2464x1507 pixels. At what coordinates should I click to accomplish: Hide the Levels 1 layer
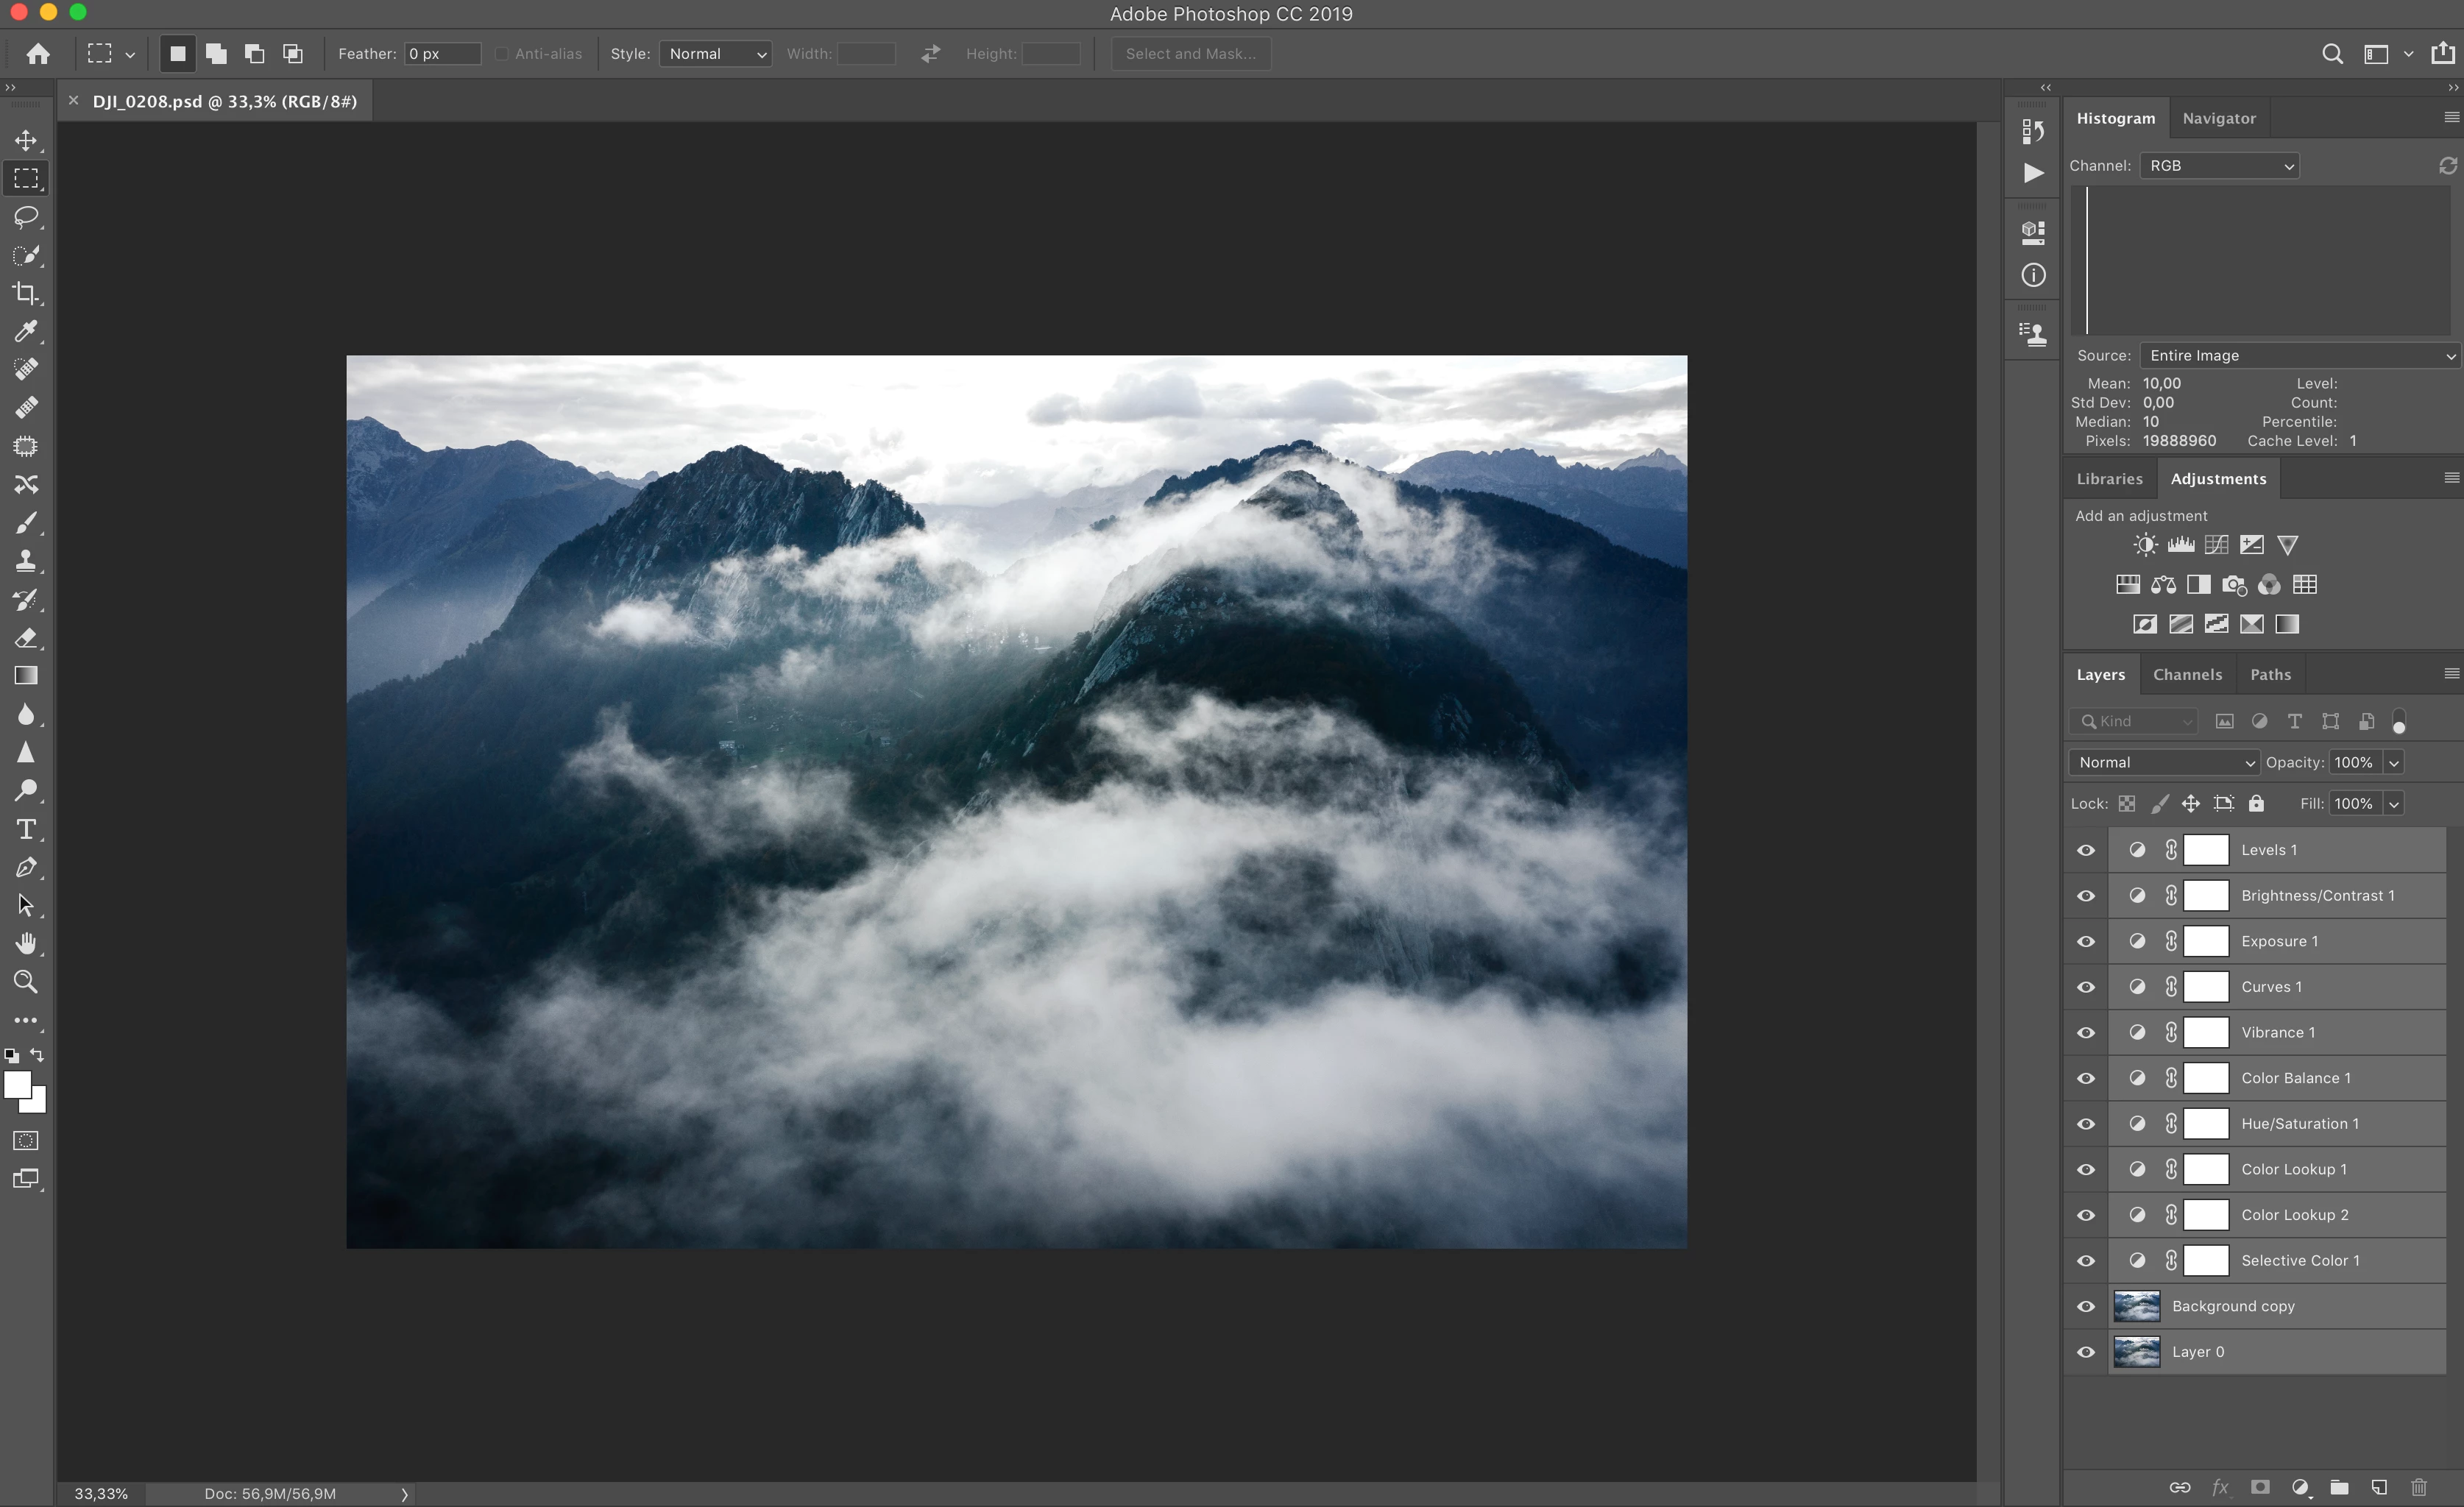click(2086, 850)
